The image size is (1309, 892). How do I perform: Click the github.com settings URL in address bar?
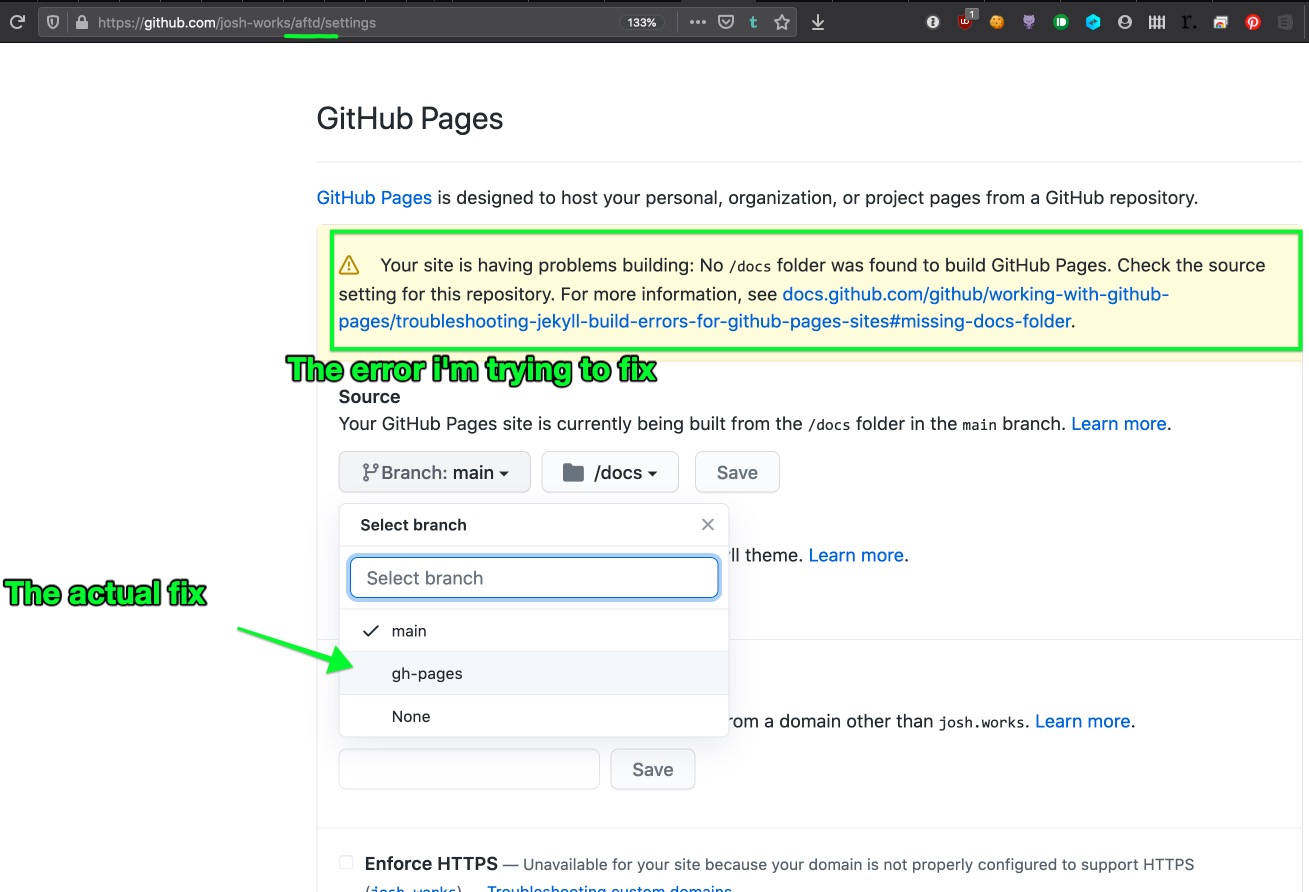coord(237,22)
